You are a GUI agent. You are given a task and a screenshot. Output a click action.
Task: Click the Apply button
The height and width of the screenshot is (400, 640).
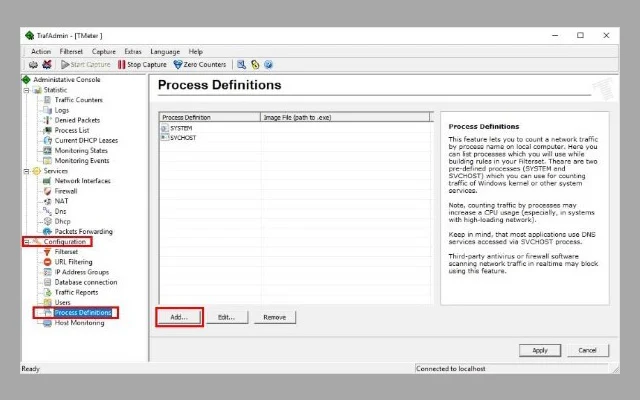point(540,350)
